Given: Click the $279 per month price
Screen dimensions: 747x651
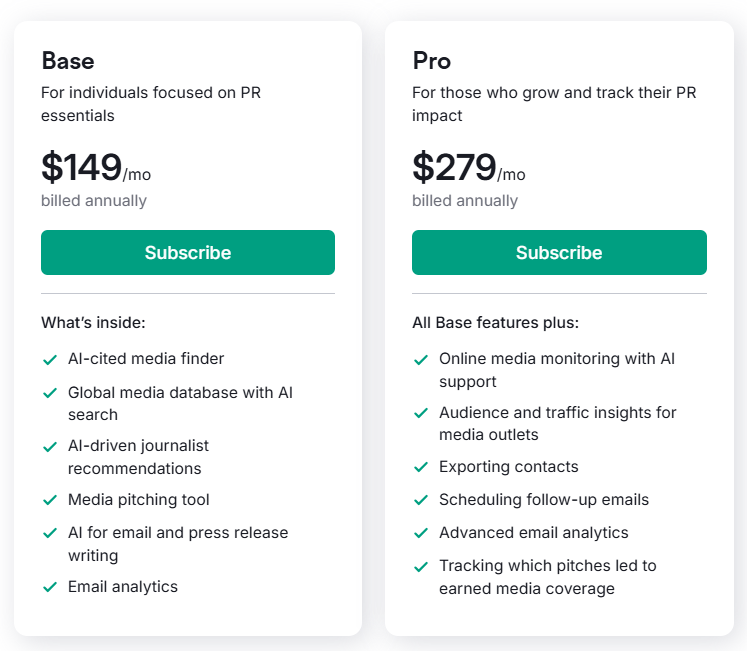Looking at the screenshot, I should [467, 168].
